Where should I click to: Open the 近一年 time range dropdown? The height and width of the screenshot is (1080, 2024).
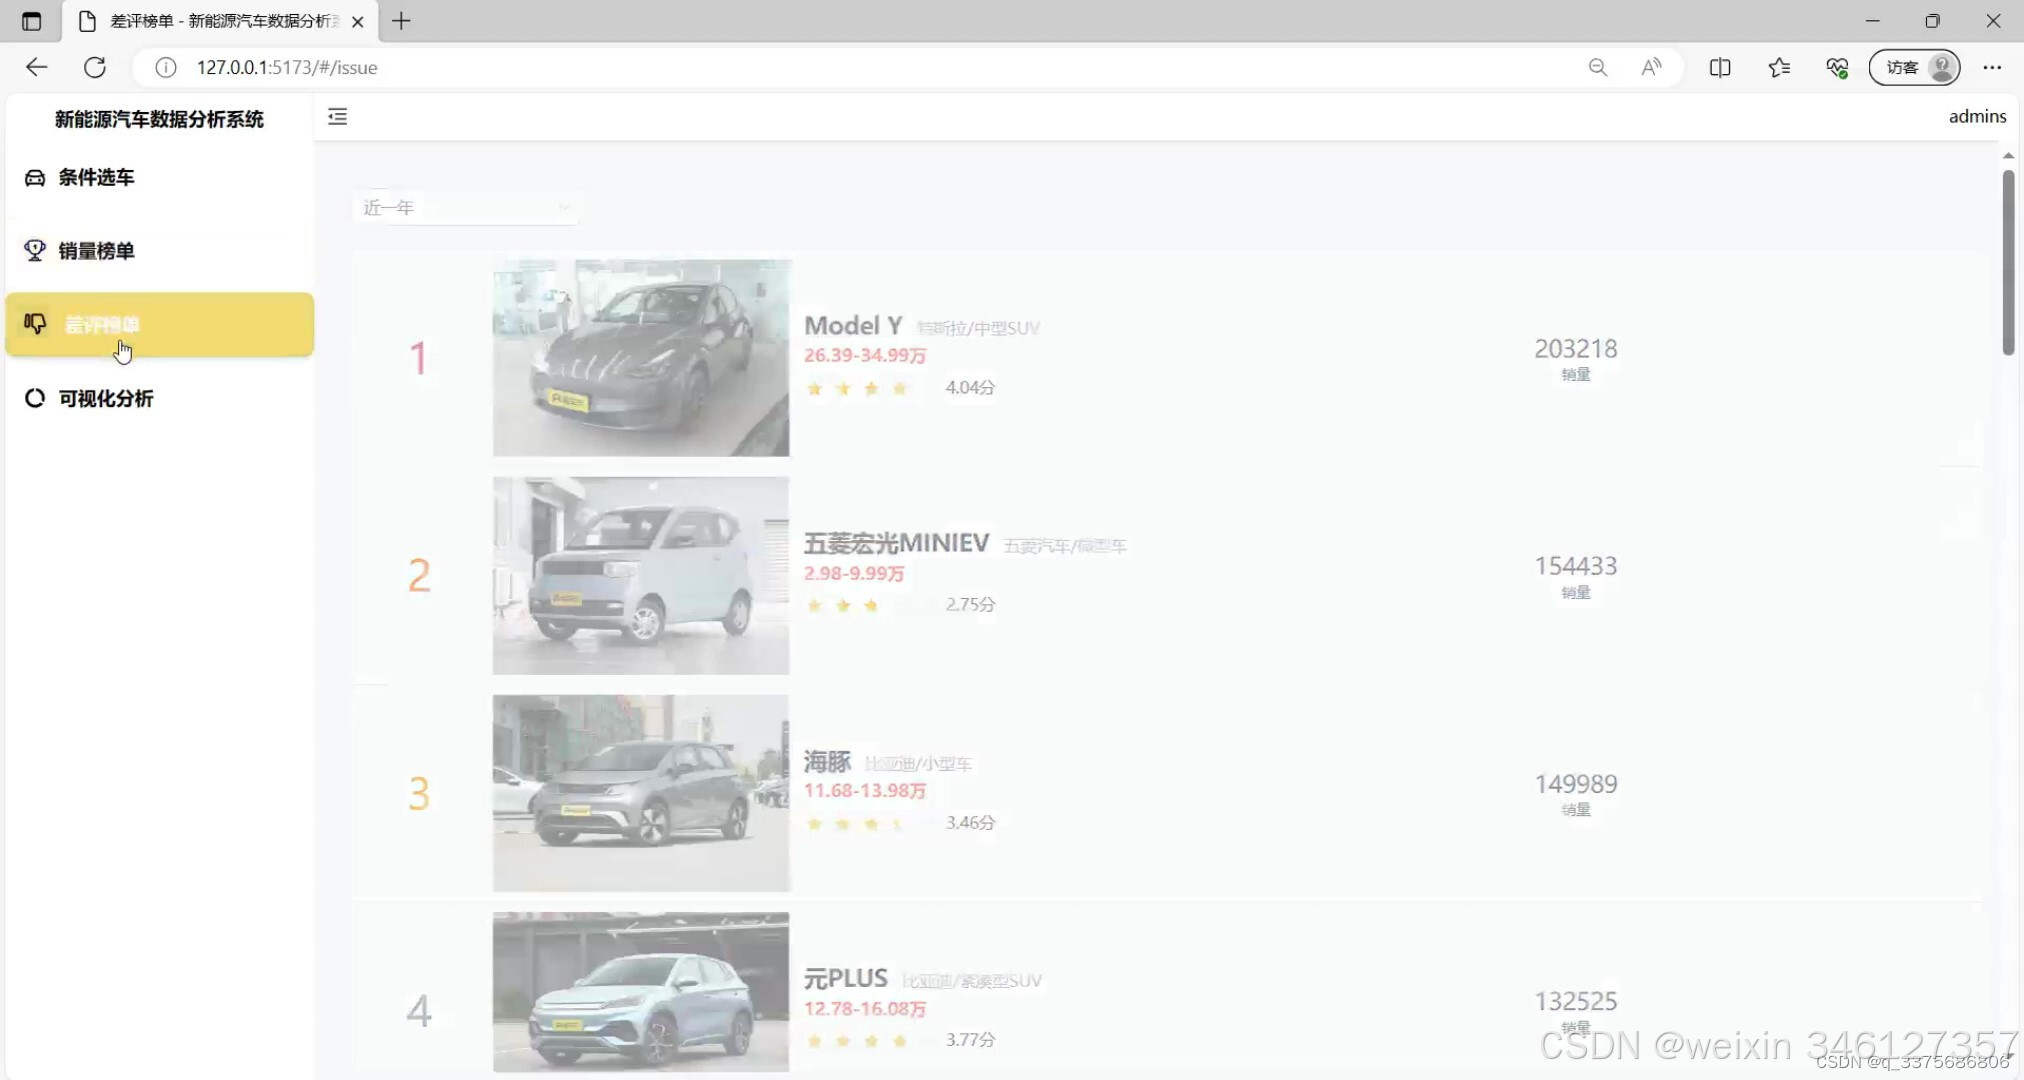tap(466, 207)
